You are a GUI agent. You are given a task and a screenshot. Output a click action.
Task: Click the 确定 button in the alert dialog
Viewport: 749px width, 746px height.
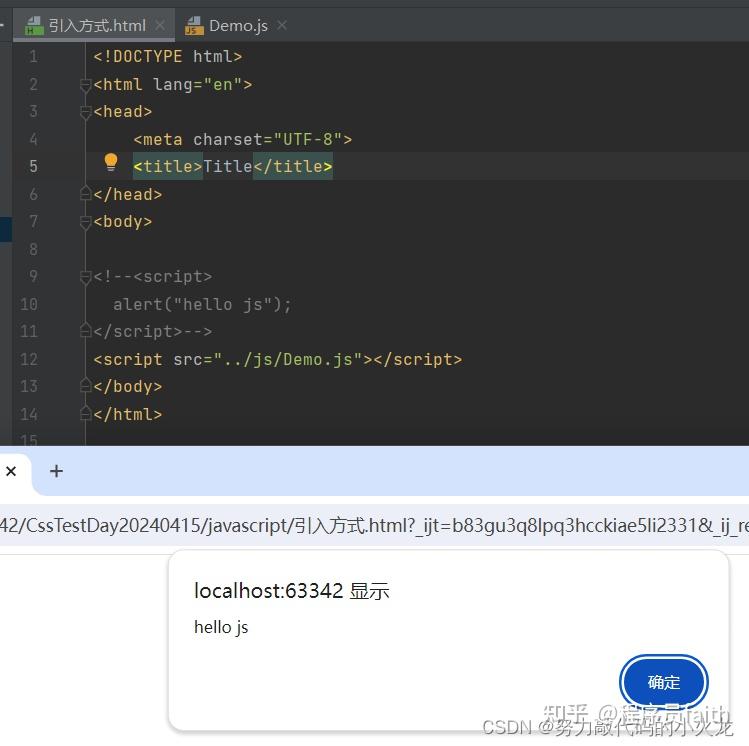(663, 682)
